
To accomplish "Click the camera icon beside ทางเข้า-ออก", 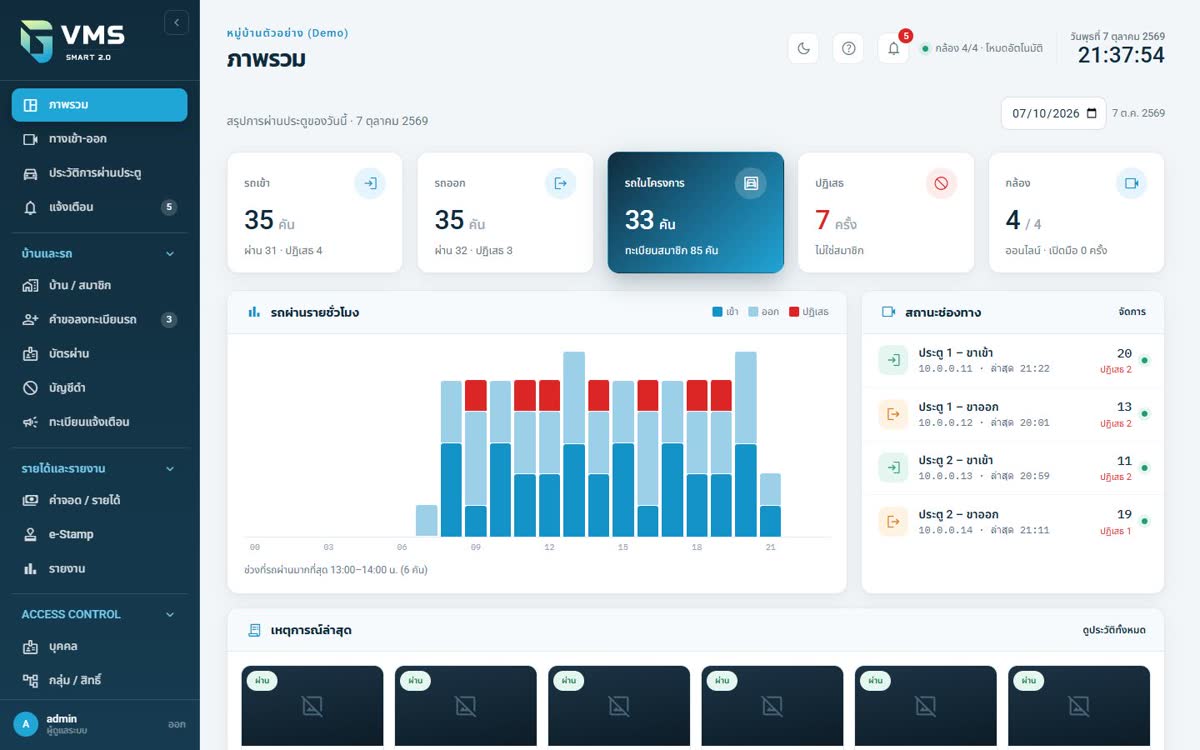I will [30, 139].
